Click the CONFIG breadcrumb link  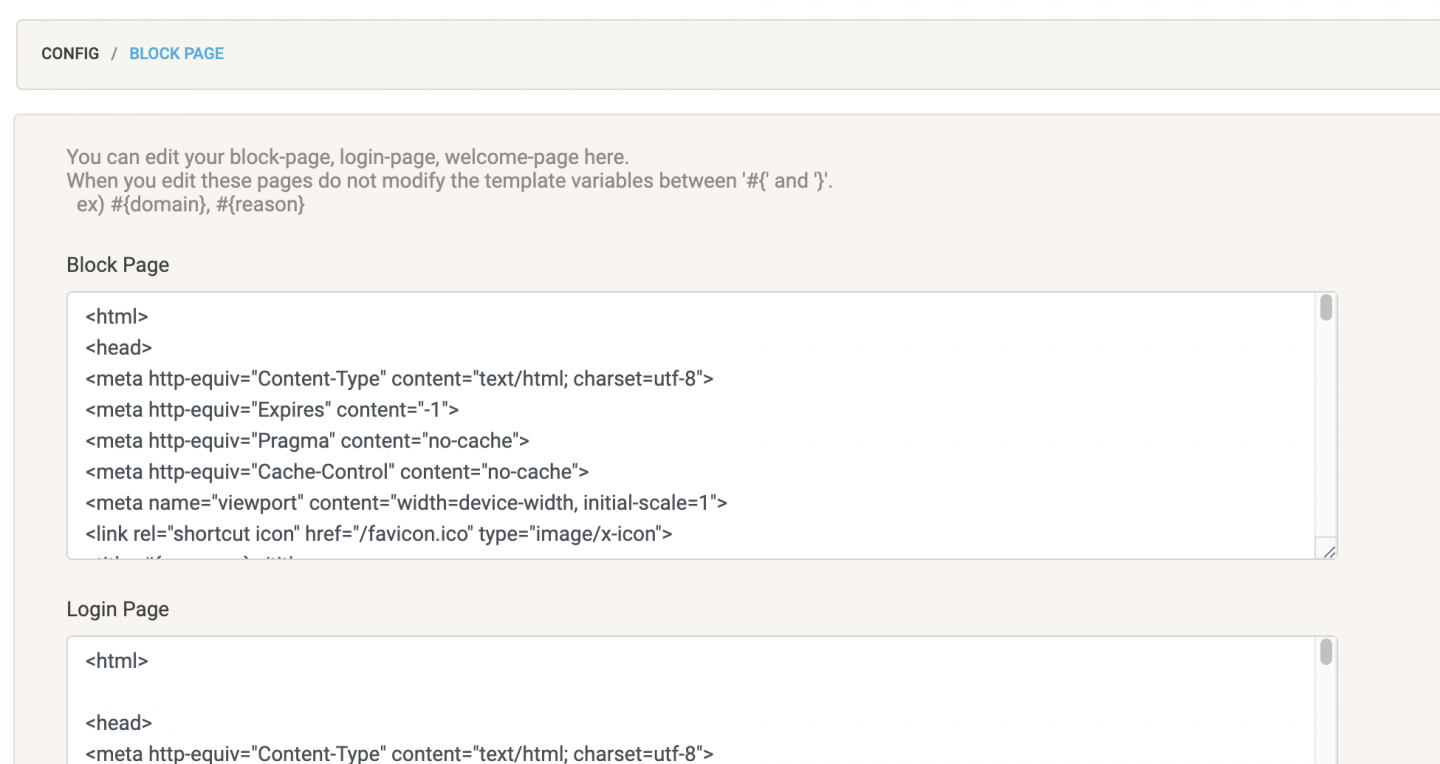[x=70, y=54]
